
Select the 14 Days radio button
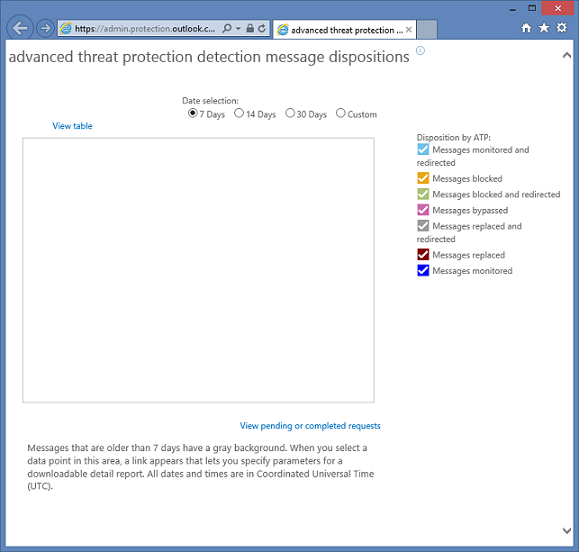(x=239, y=113)
